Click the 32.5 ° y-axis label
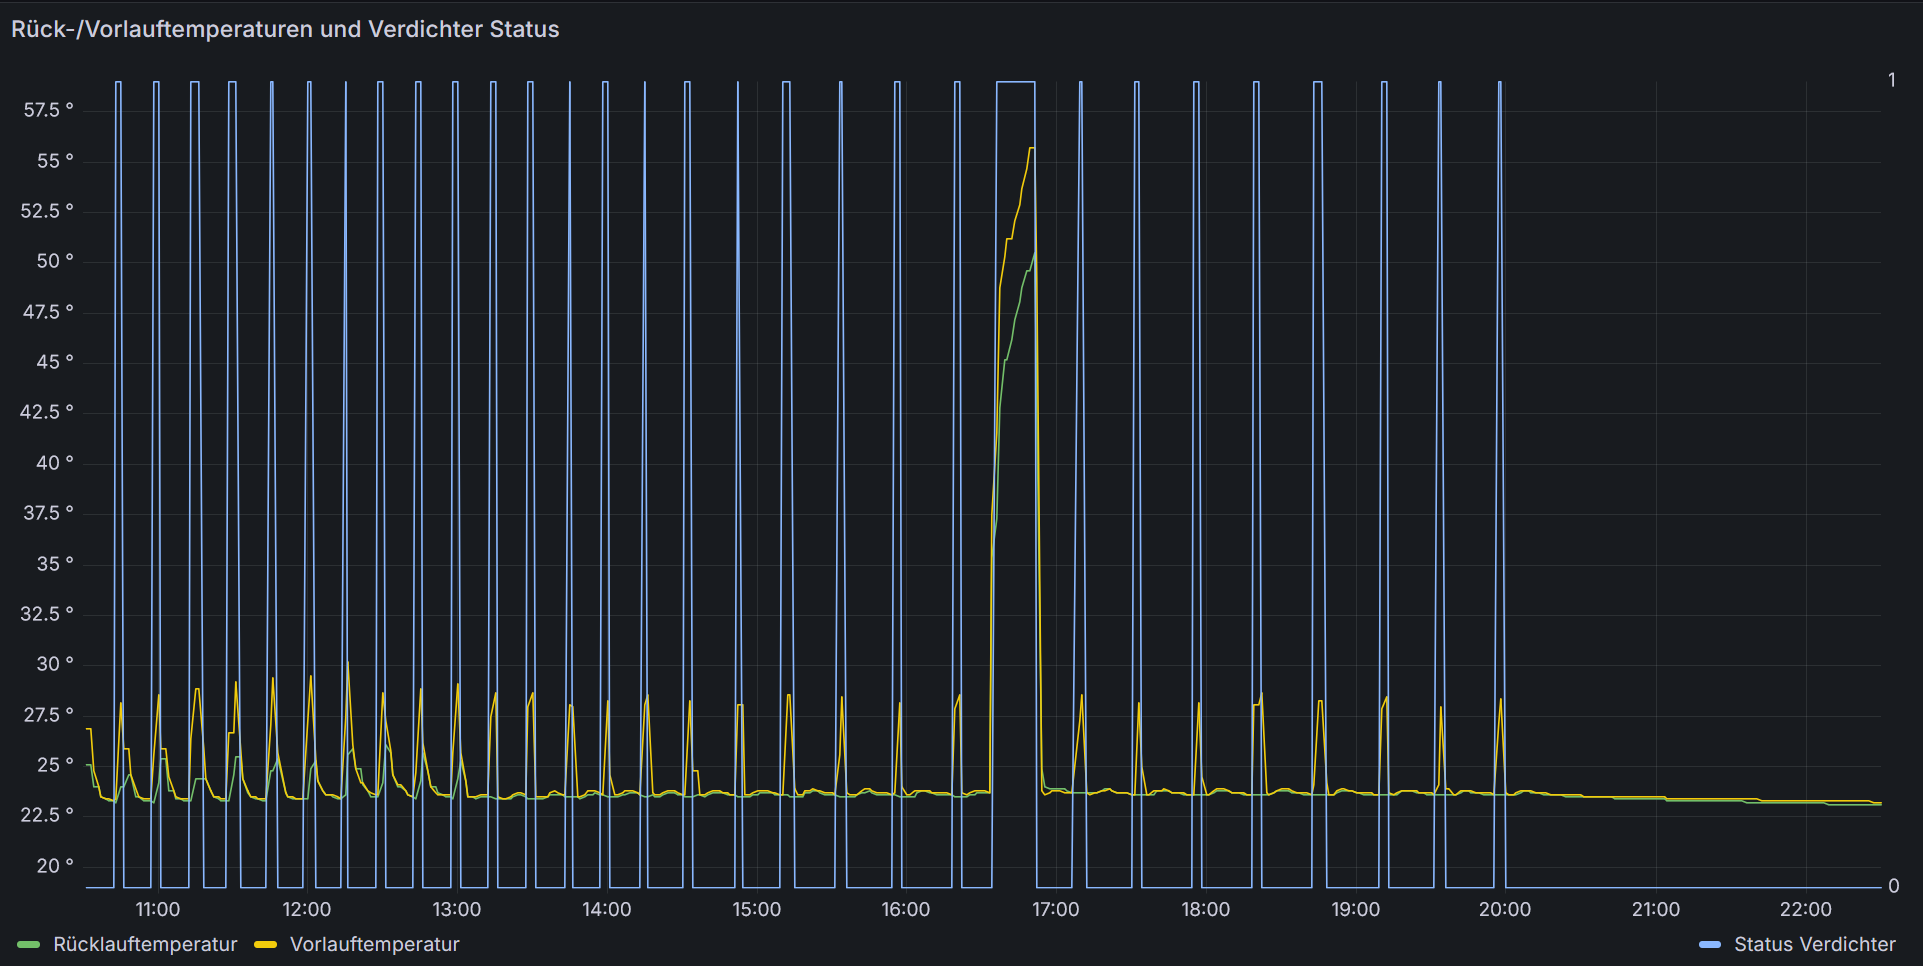Screen dimensions: 1923x966 pyautogui.click(x=47, y=614)
